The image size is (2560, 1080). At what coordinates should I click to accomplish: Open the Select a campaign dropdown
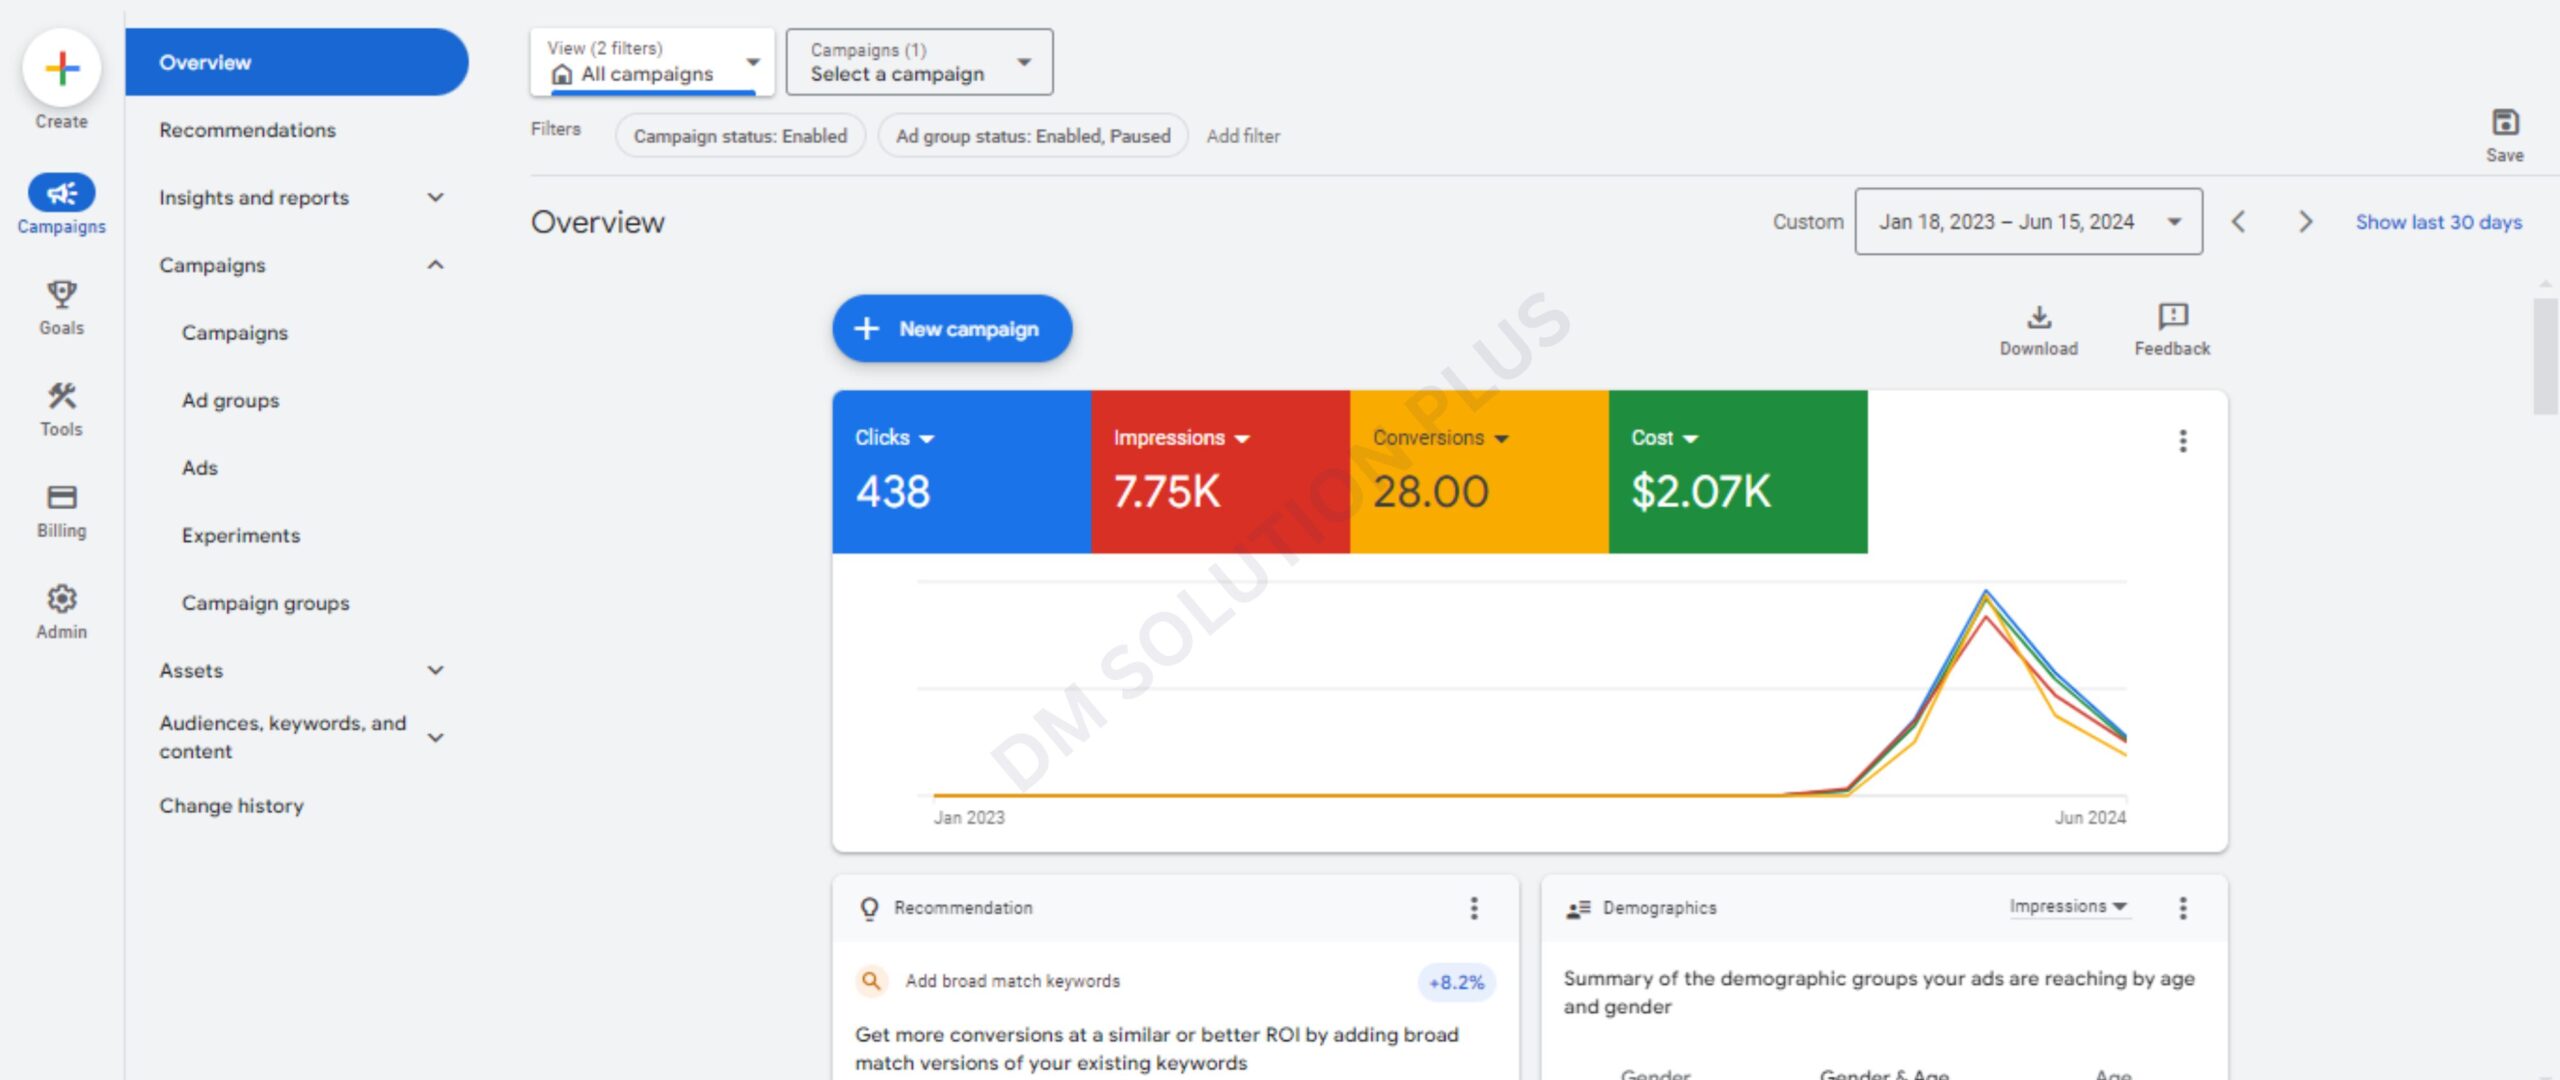[919, 62]
